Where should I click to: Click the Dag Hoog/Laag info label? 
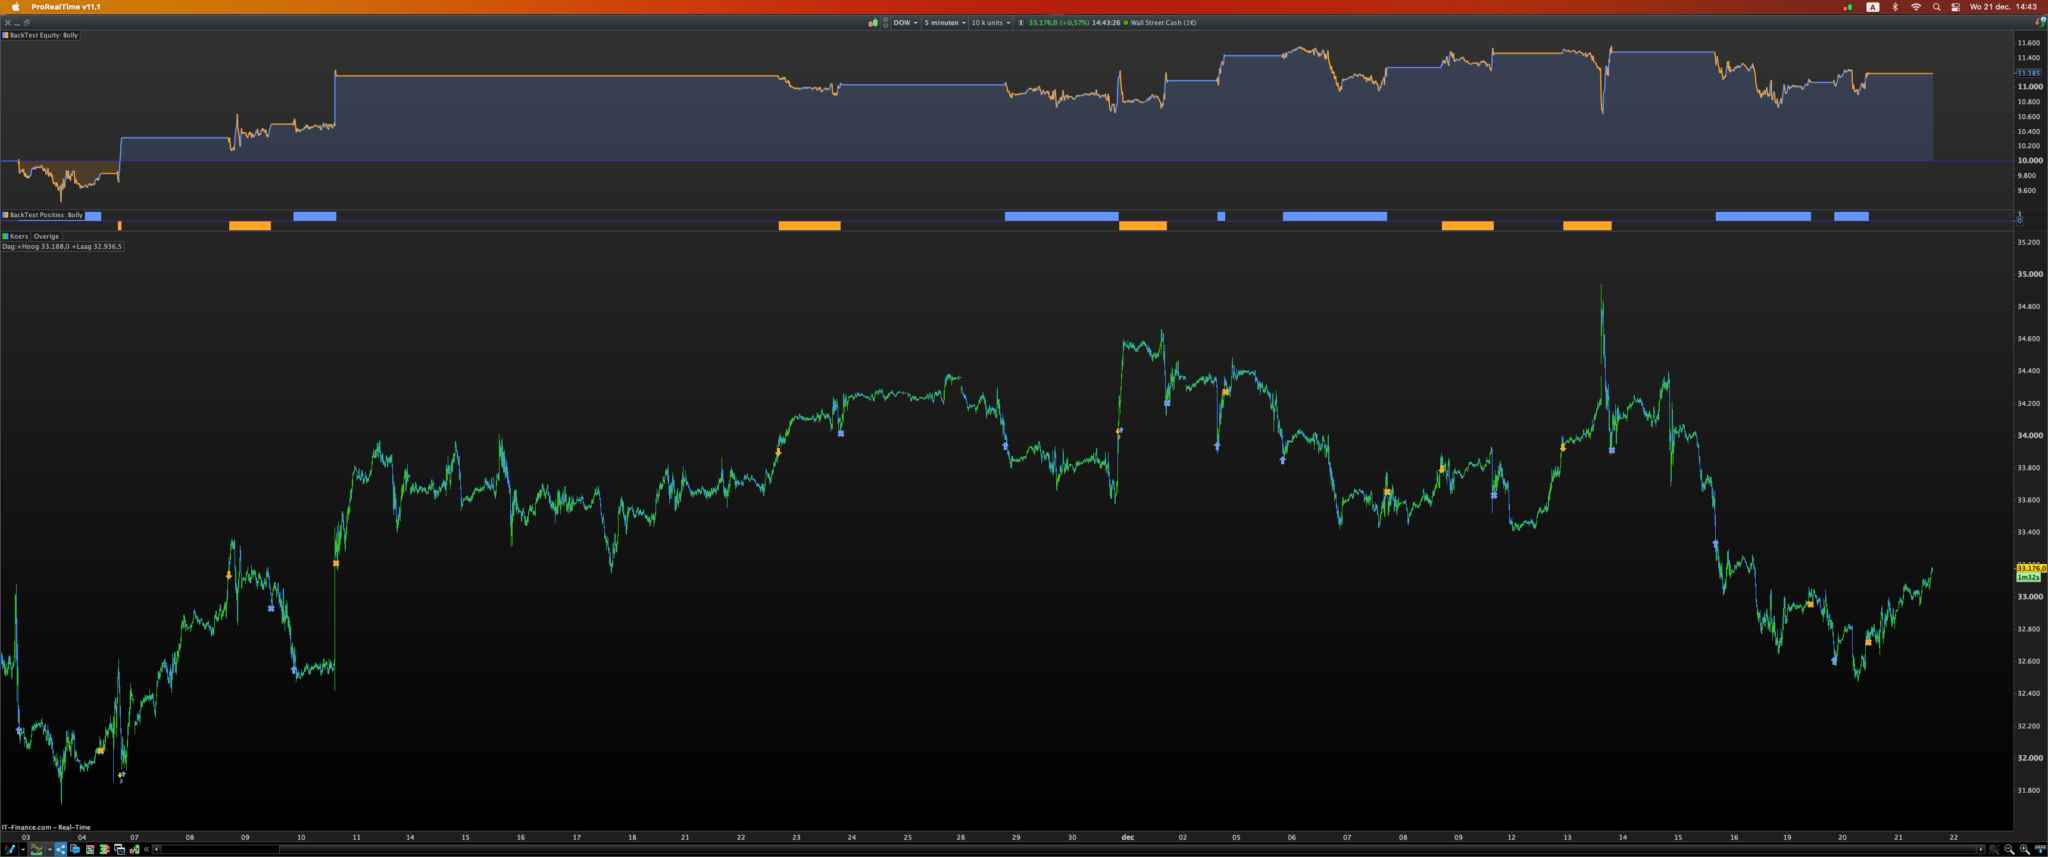[62, 246]
